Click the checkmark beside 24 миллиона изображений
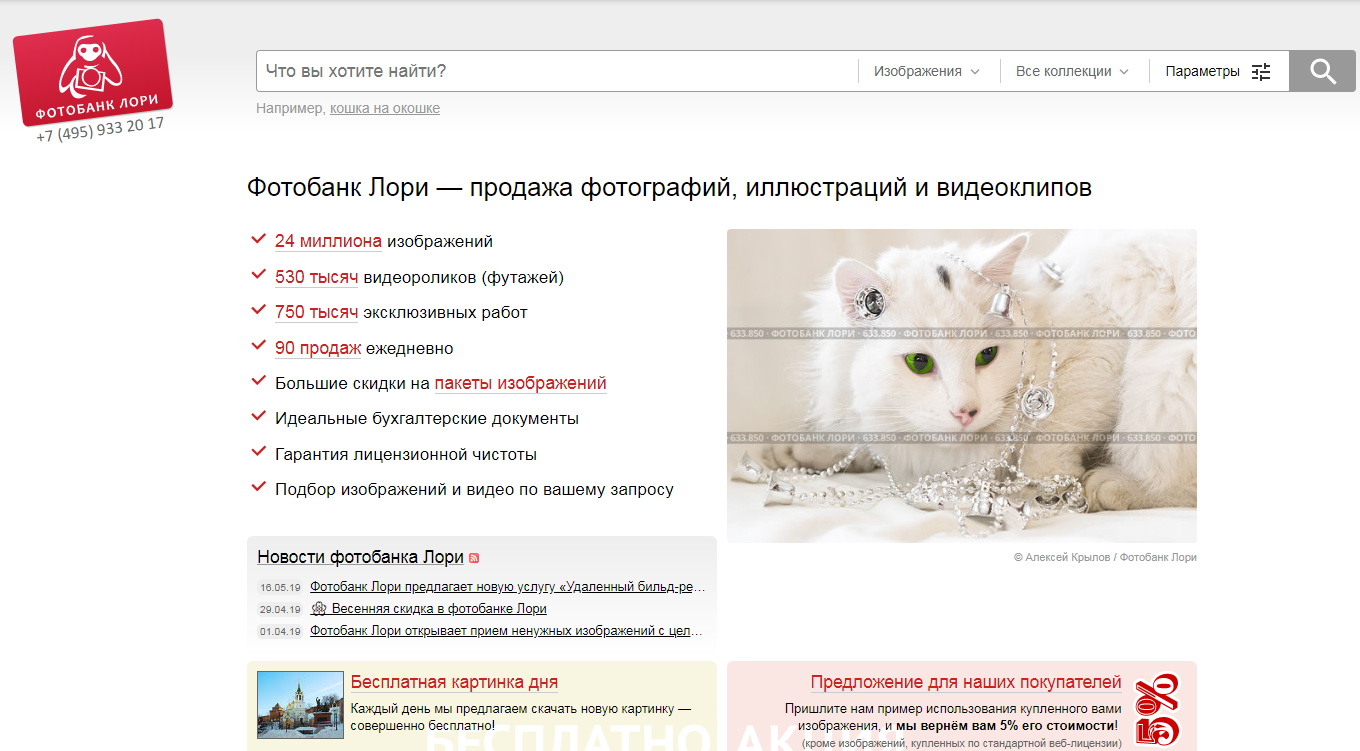Screen dimensions: 1360x751 click(257, 239)
